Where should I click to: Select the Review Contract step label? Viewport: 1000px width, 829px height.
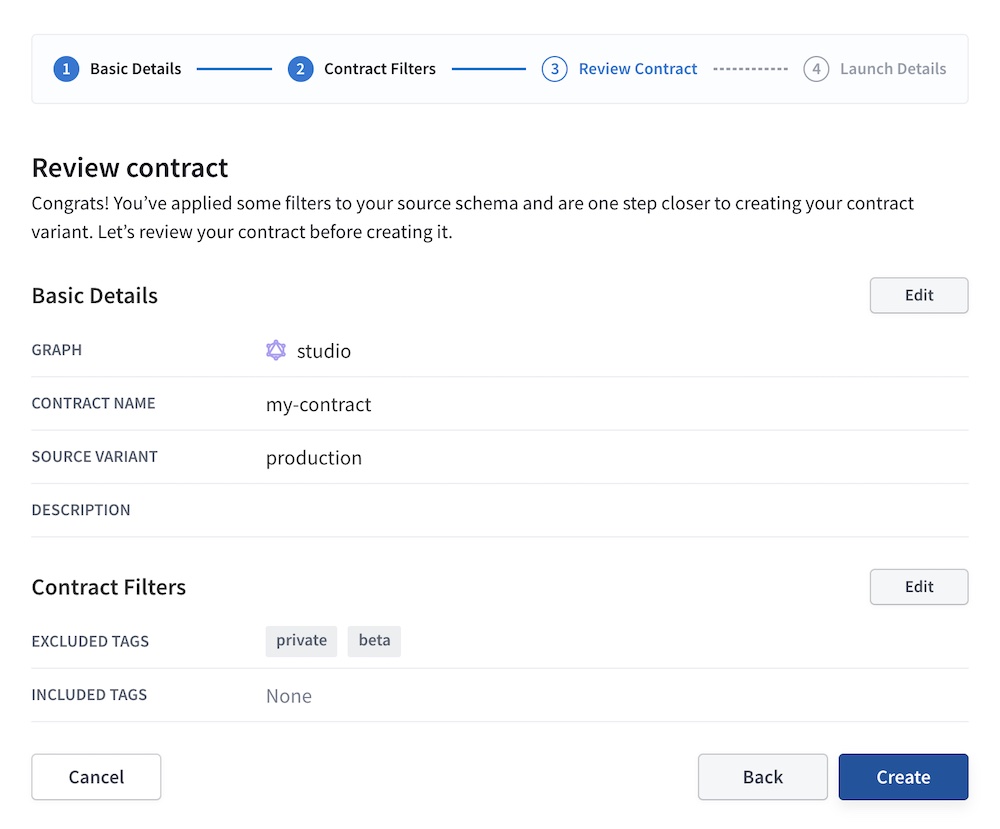point(637,68)
